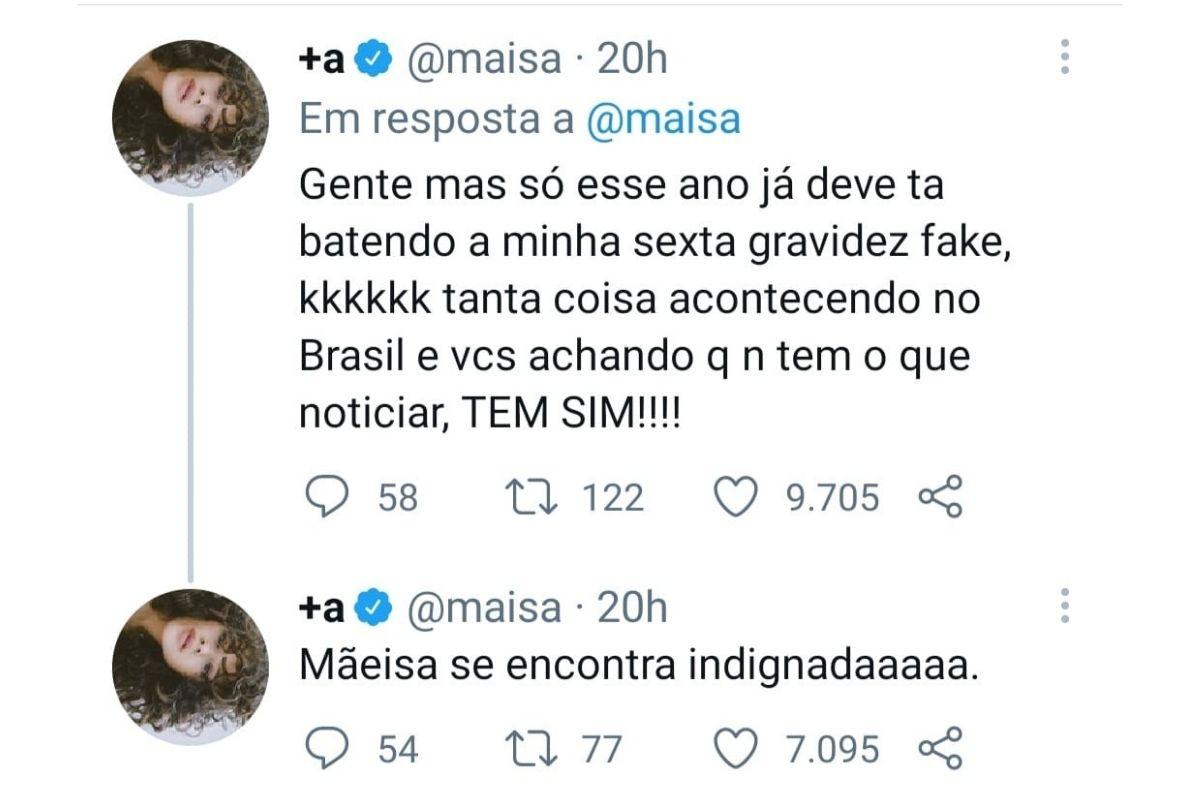Open the first tweet's 20h timestamp
The width and height of the screenshot is (1200, 800).
coord(632,60)
